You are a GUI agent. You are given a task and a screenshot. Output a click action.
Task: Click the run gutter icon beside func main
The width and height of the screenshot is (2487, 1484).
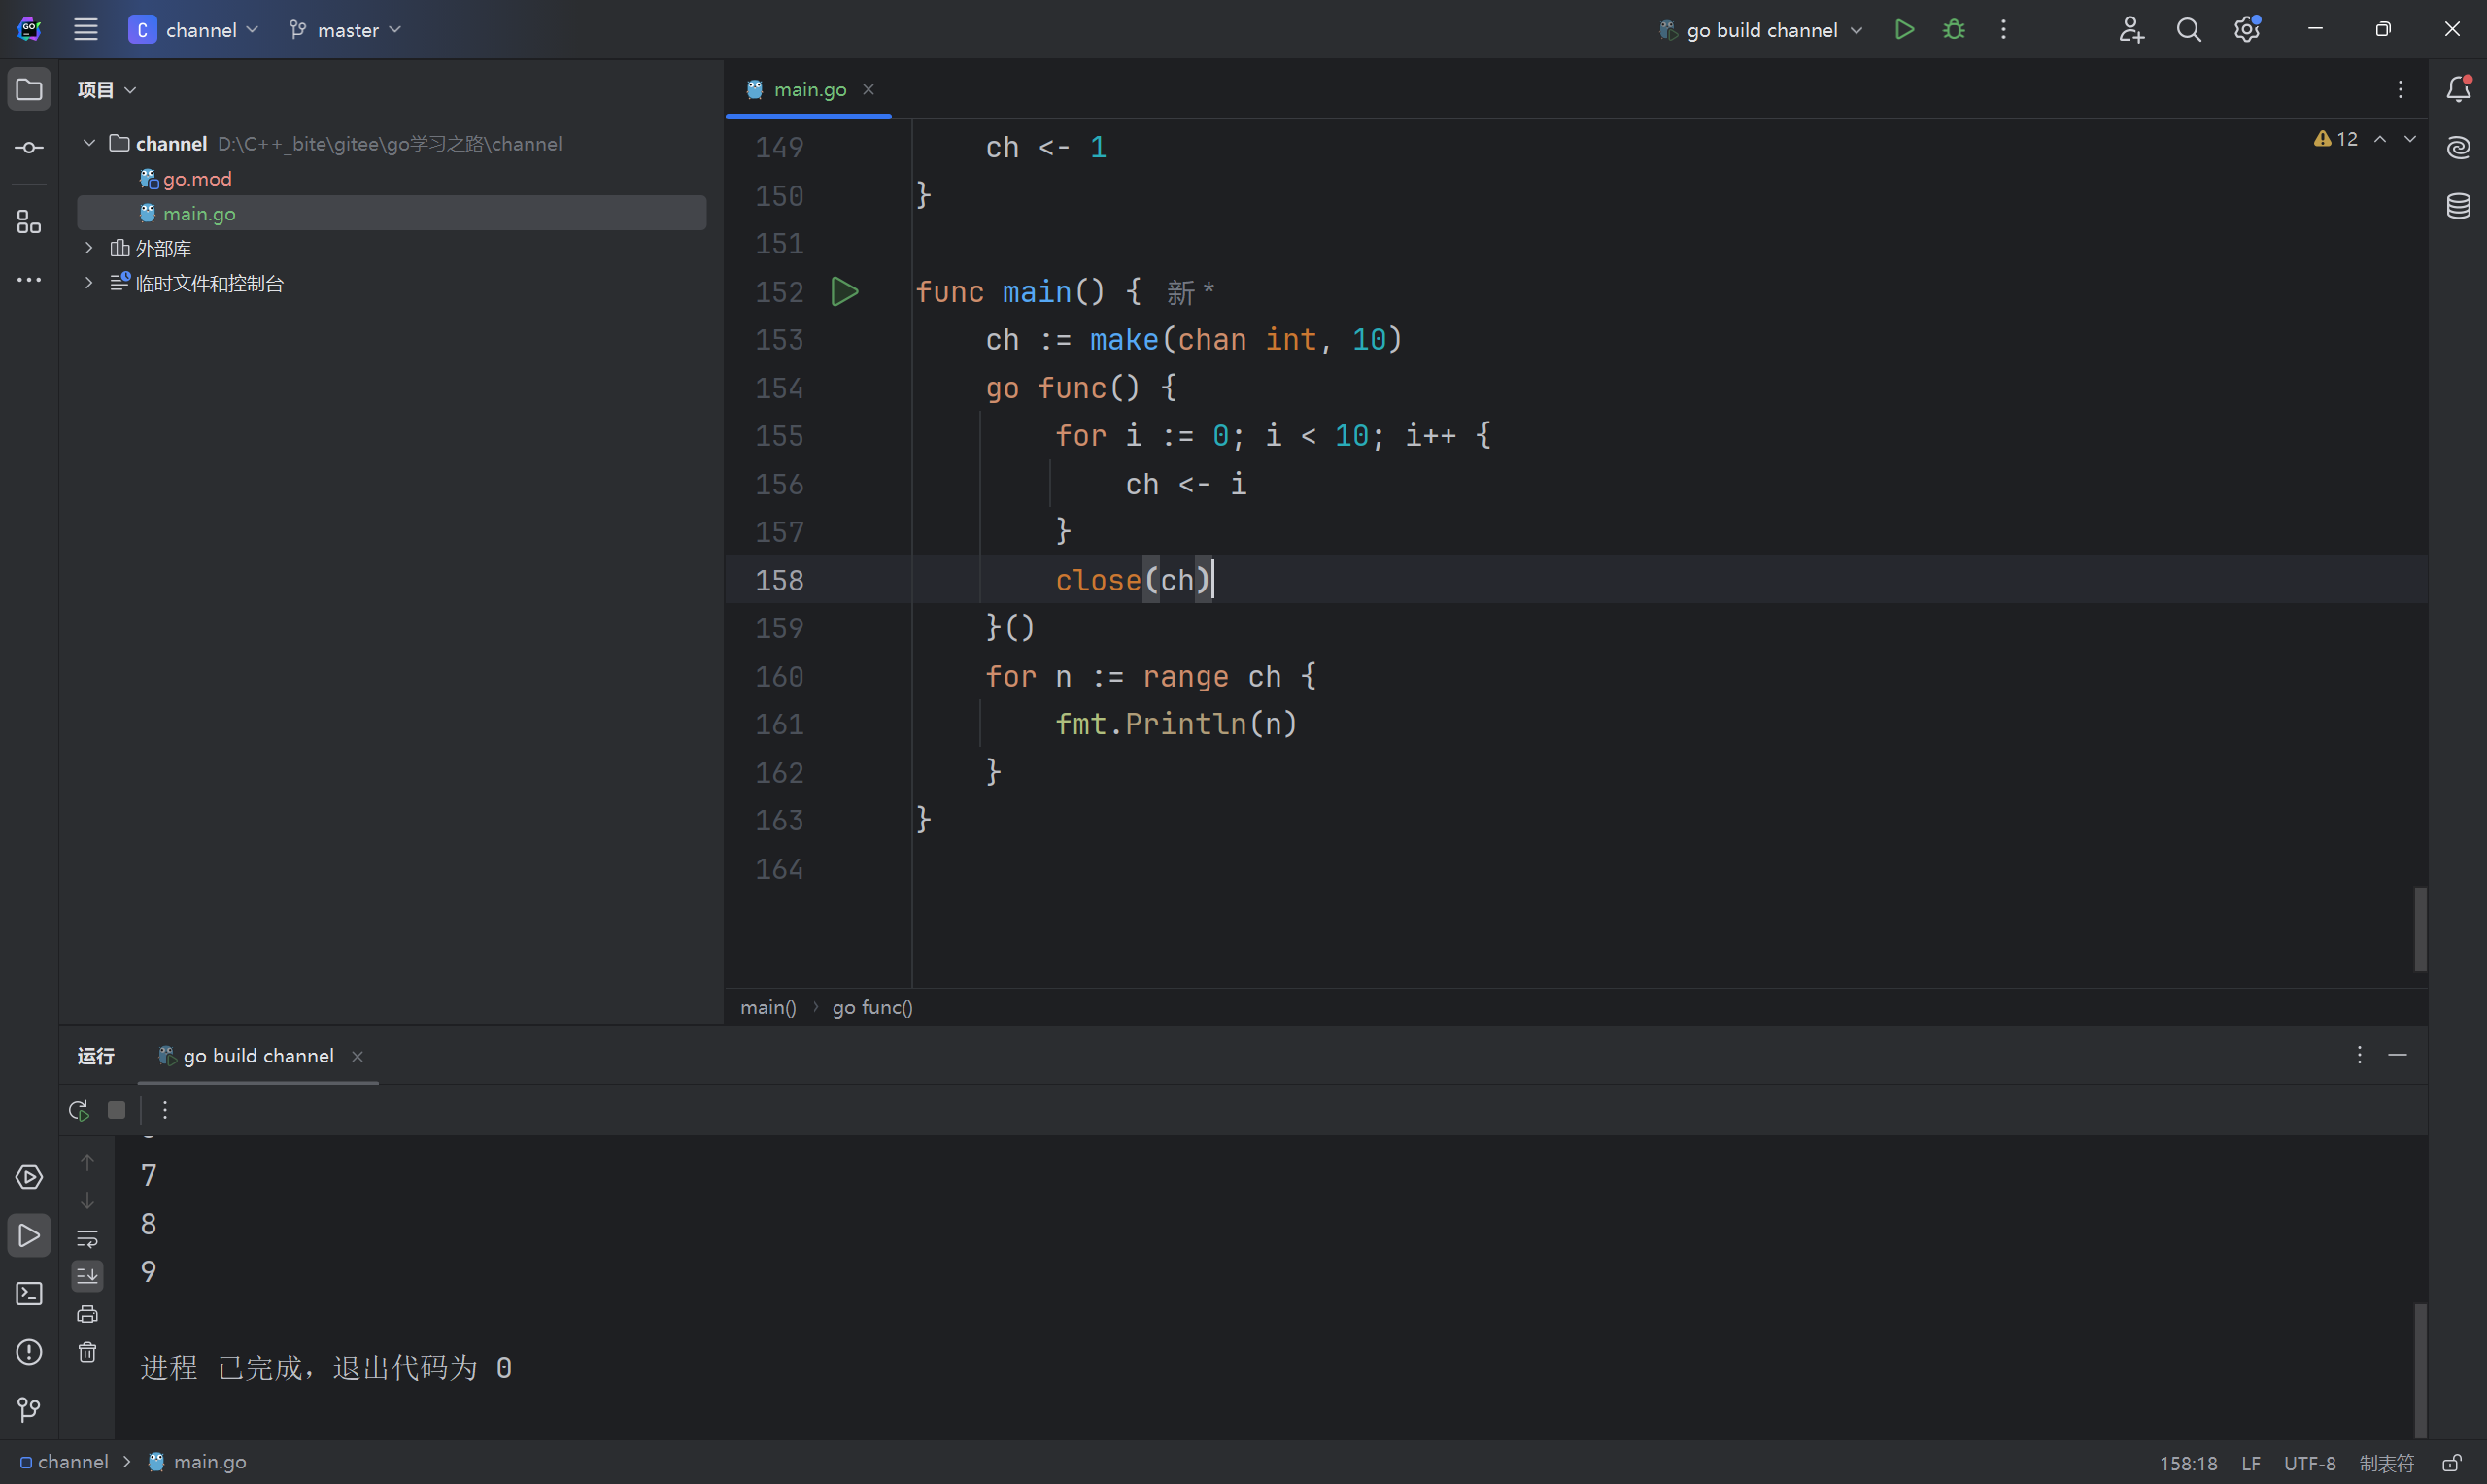[x=844, y=292]
